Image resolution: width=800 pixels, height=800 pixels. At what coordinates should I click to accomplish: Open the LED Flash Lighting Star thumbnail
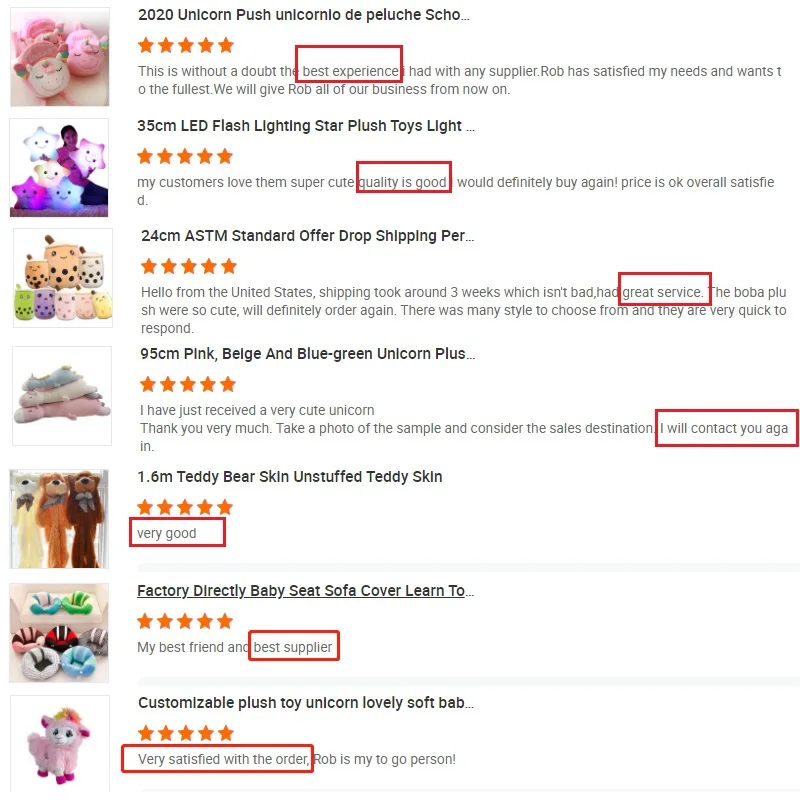(x=59, y=167)
